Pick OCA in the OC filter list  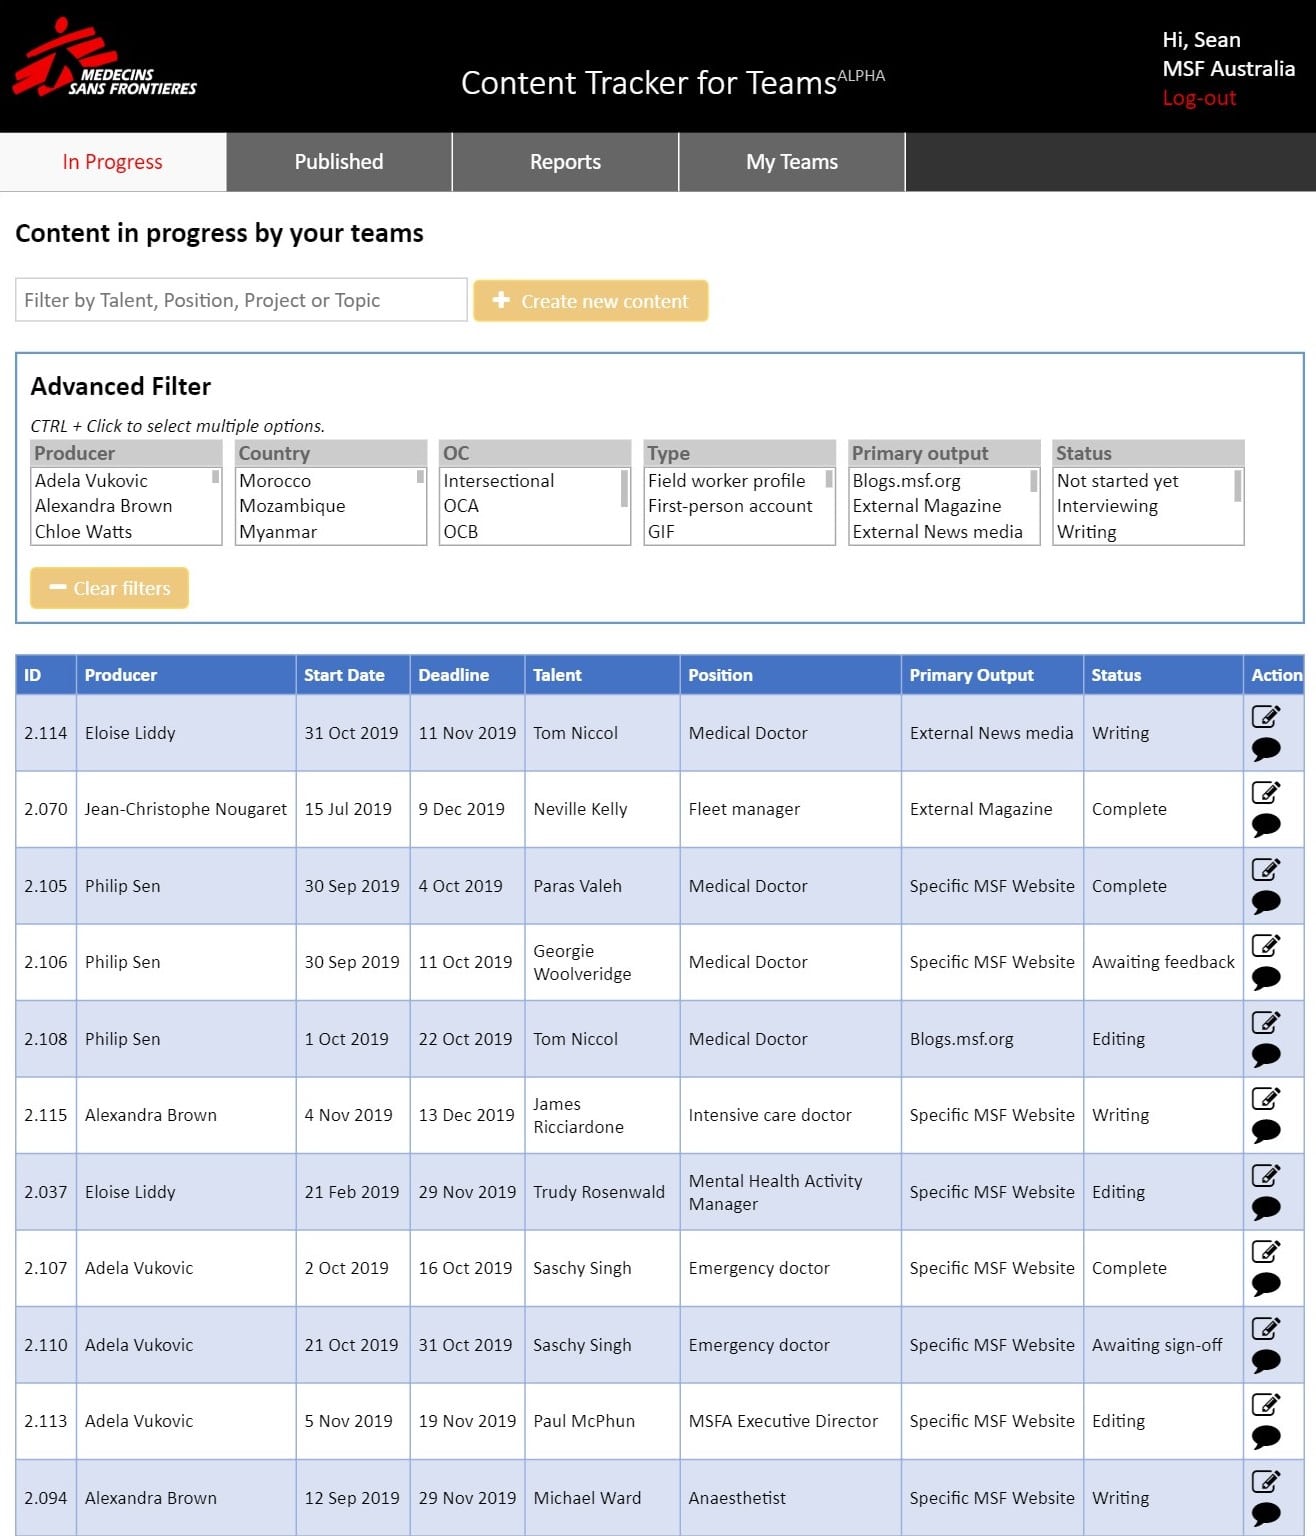coord(461,506)
